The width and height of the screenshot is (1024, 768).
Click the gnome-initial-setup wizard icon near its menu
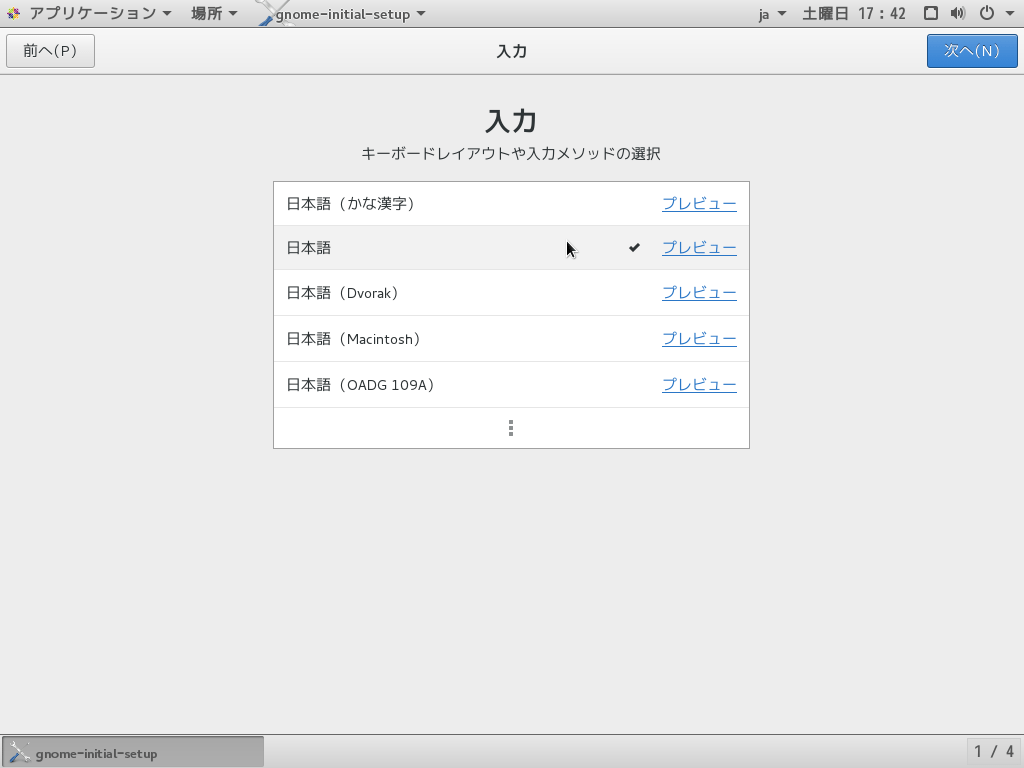[x=264, y=13]
